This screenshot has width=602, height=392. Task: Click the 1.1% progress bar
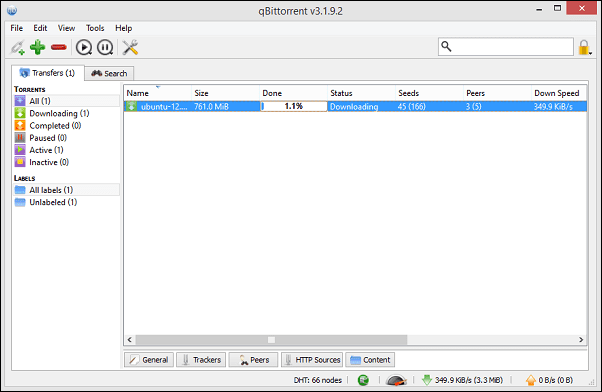(294, 106)
